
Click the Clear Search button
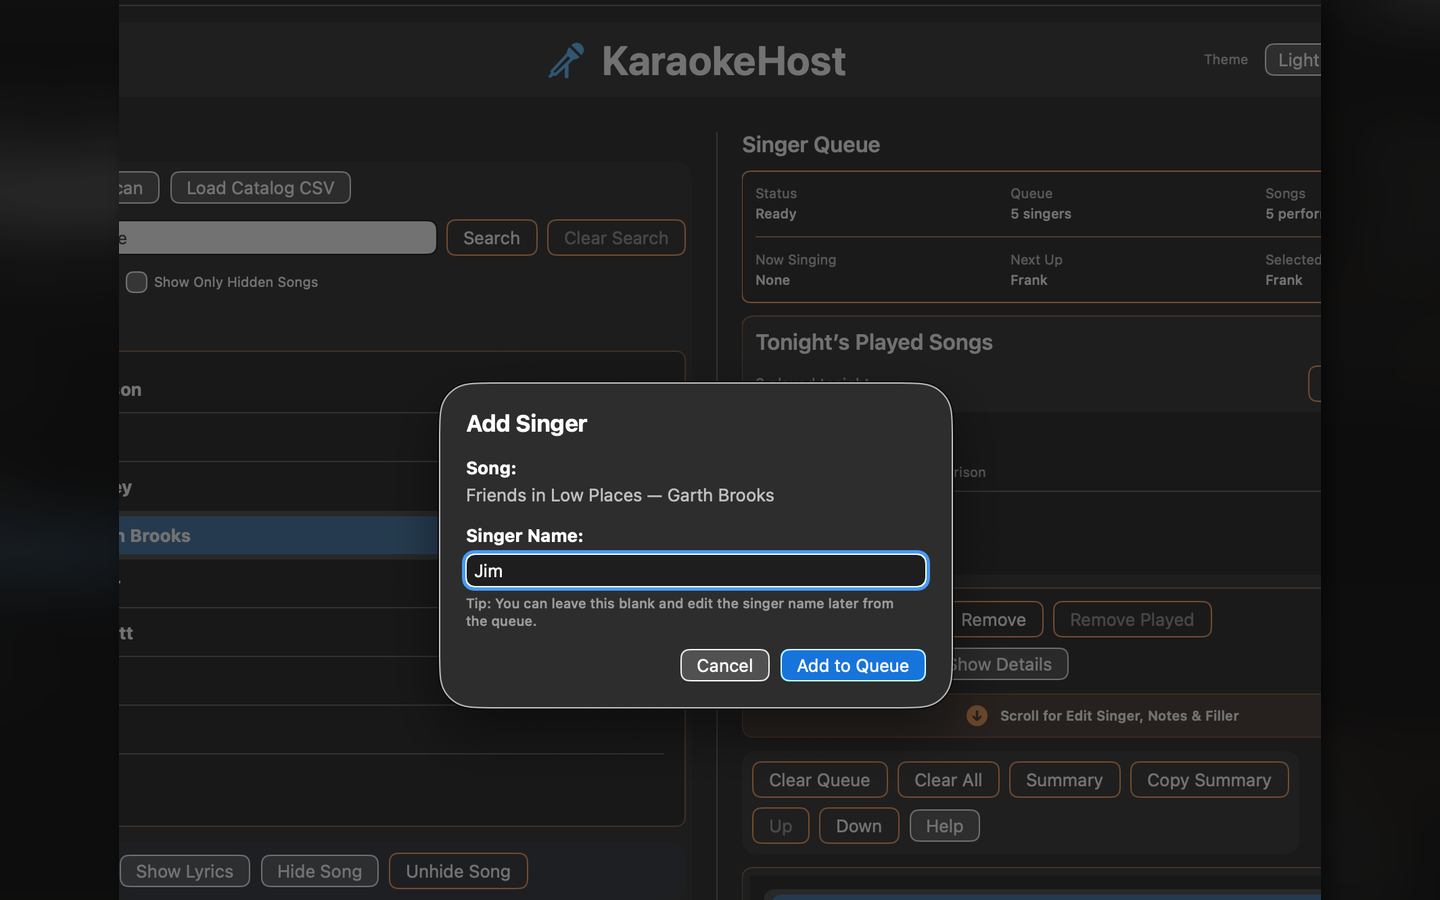[x=616, y=238]
